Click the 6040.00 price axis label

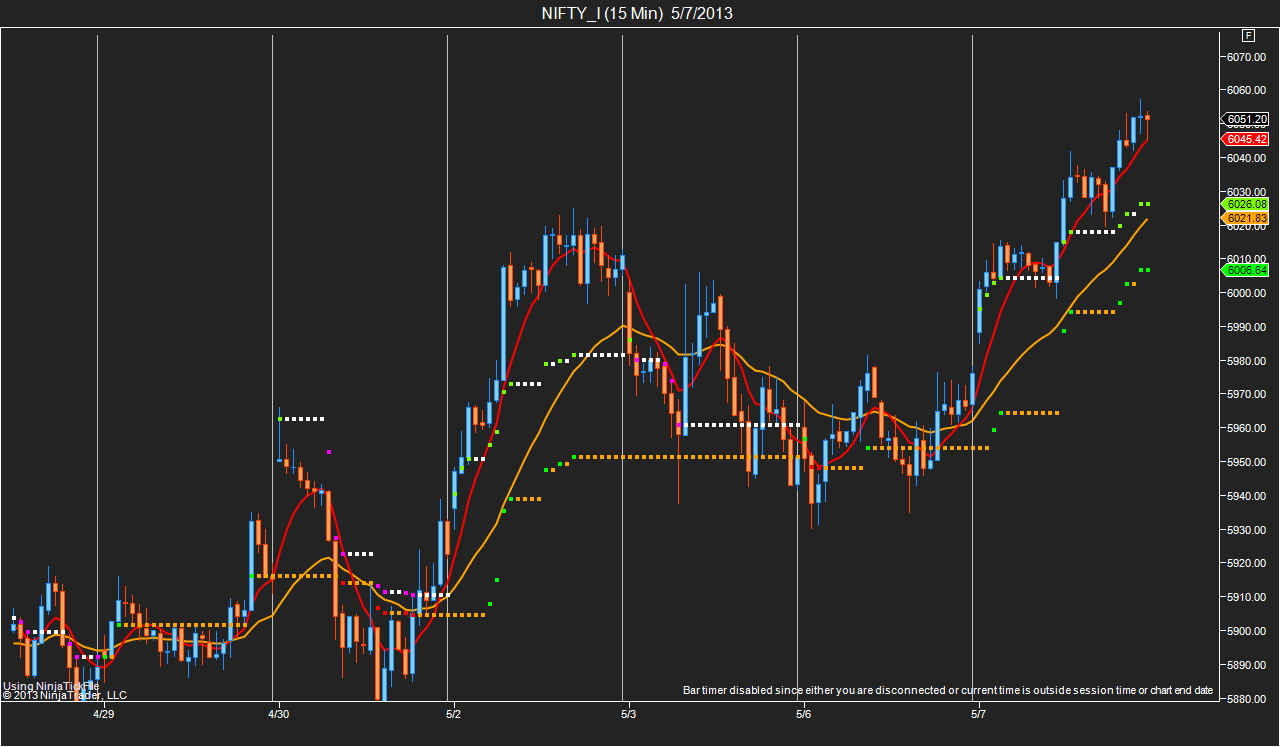click(x=1248, y=158)
